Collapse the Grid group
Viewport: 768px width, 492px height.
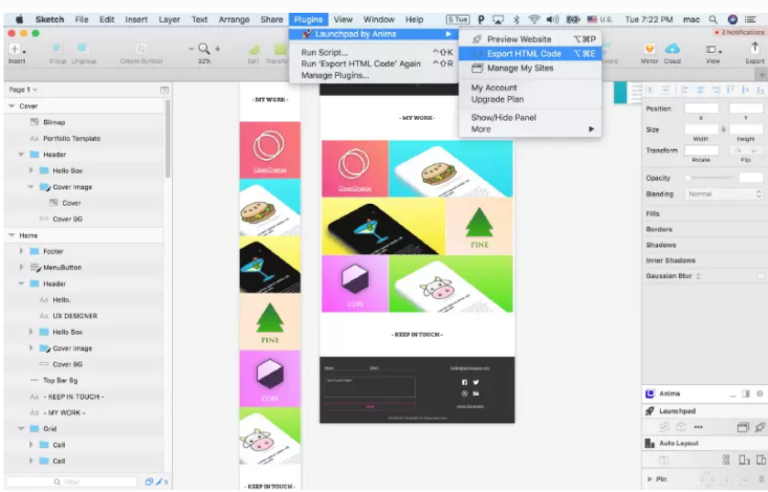pyautogui.click(x=21, y=429)
